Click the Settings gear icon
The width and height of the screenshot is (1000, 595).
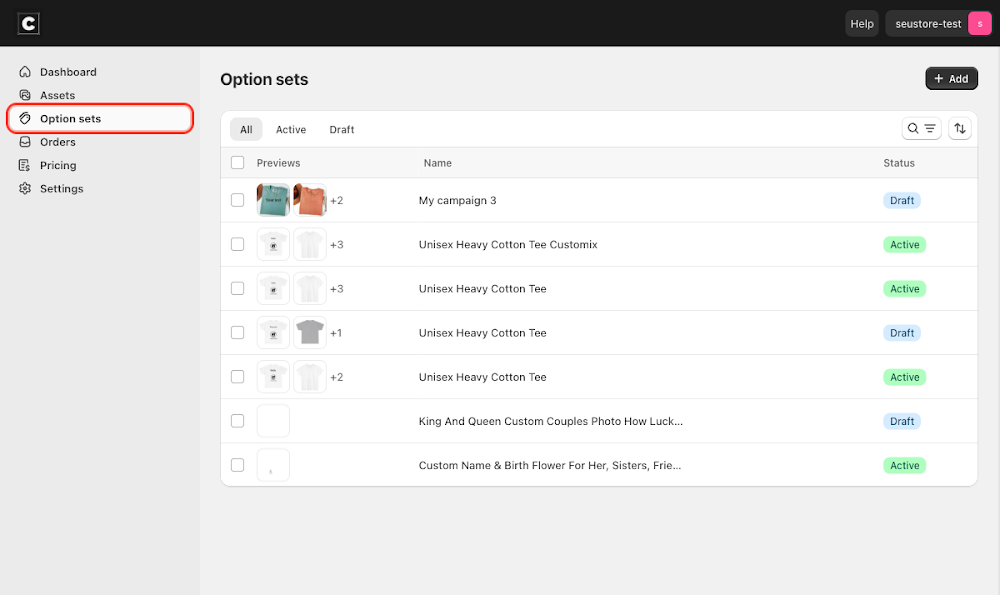[x=25, y=188]
